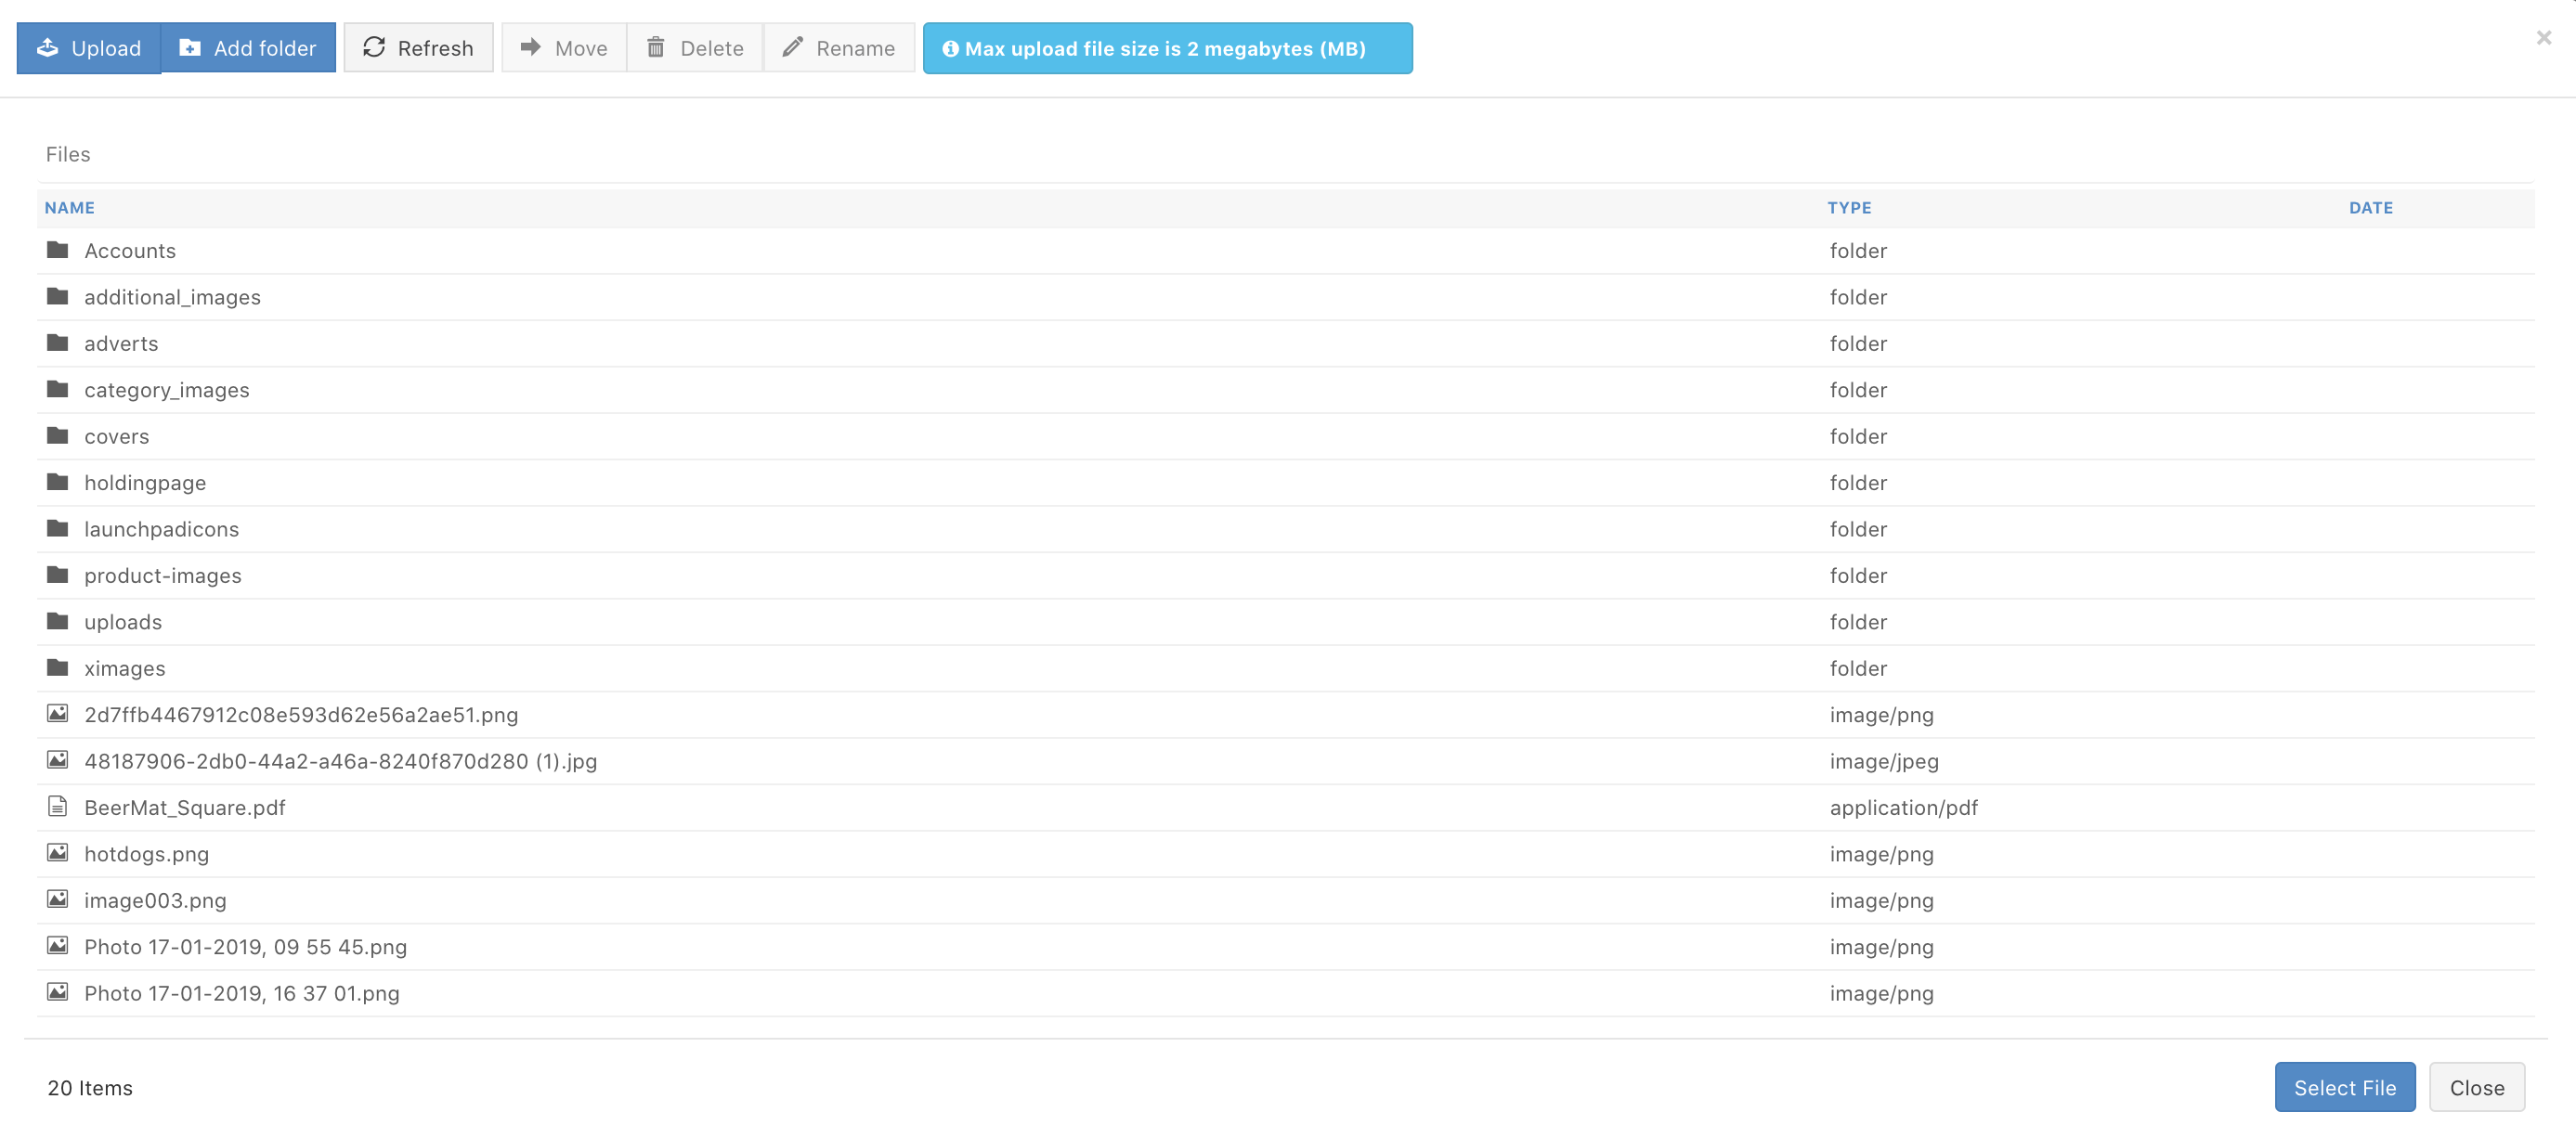This screenshot has width=2576, height=1138.
Task: Open the product-images folder
Action: tap(163, 576)
